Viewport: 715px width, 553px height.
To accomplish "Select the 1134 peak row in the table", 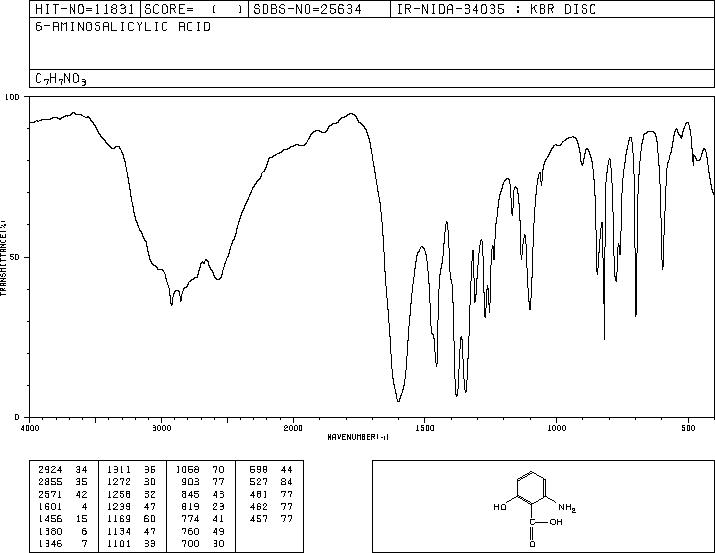I will tap(131, 532).
